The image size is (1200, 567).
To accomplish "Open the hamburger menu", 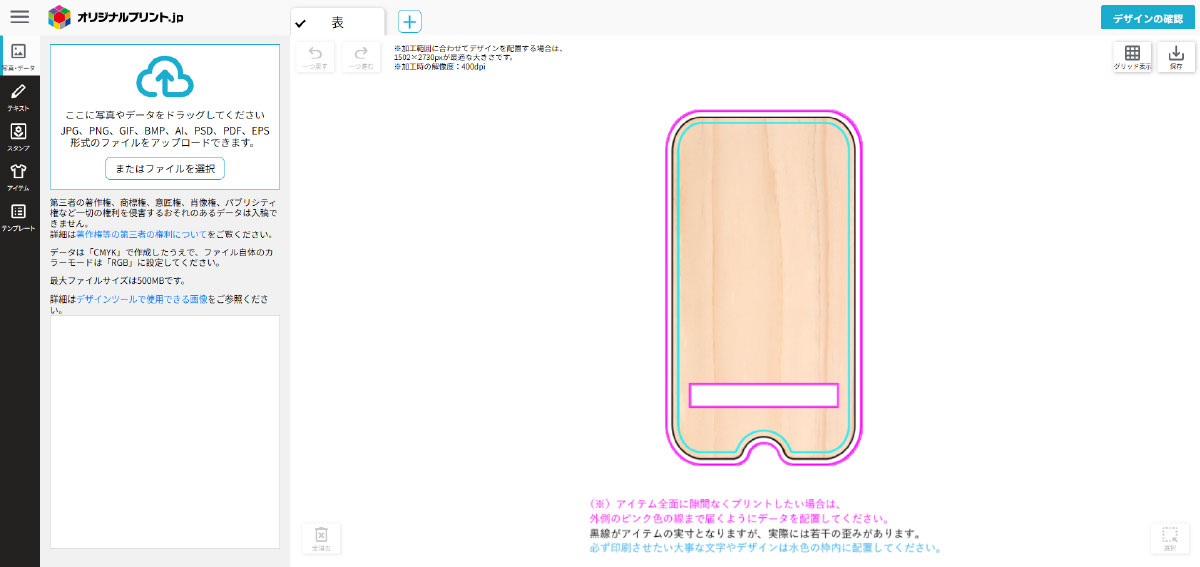I will [x=19, y=17].
